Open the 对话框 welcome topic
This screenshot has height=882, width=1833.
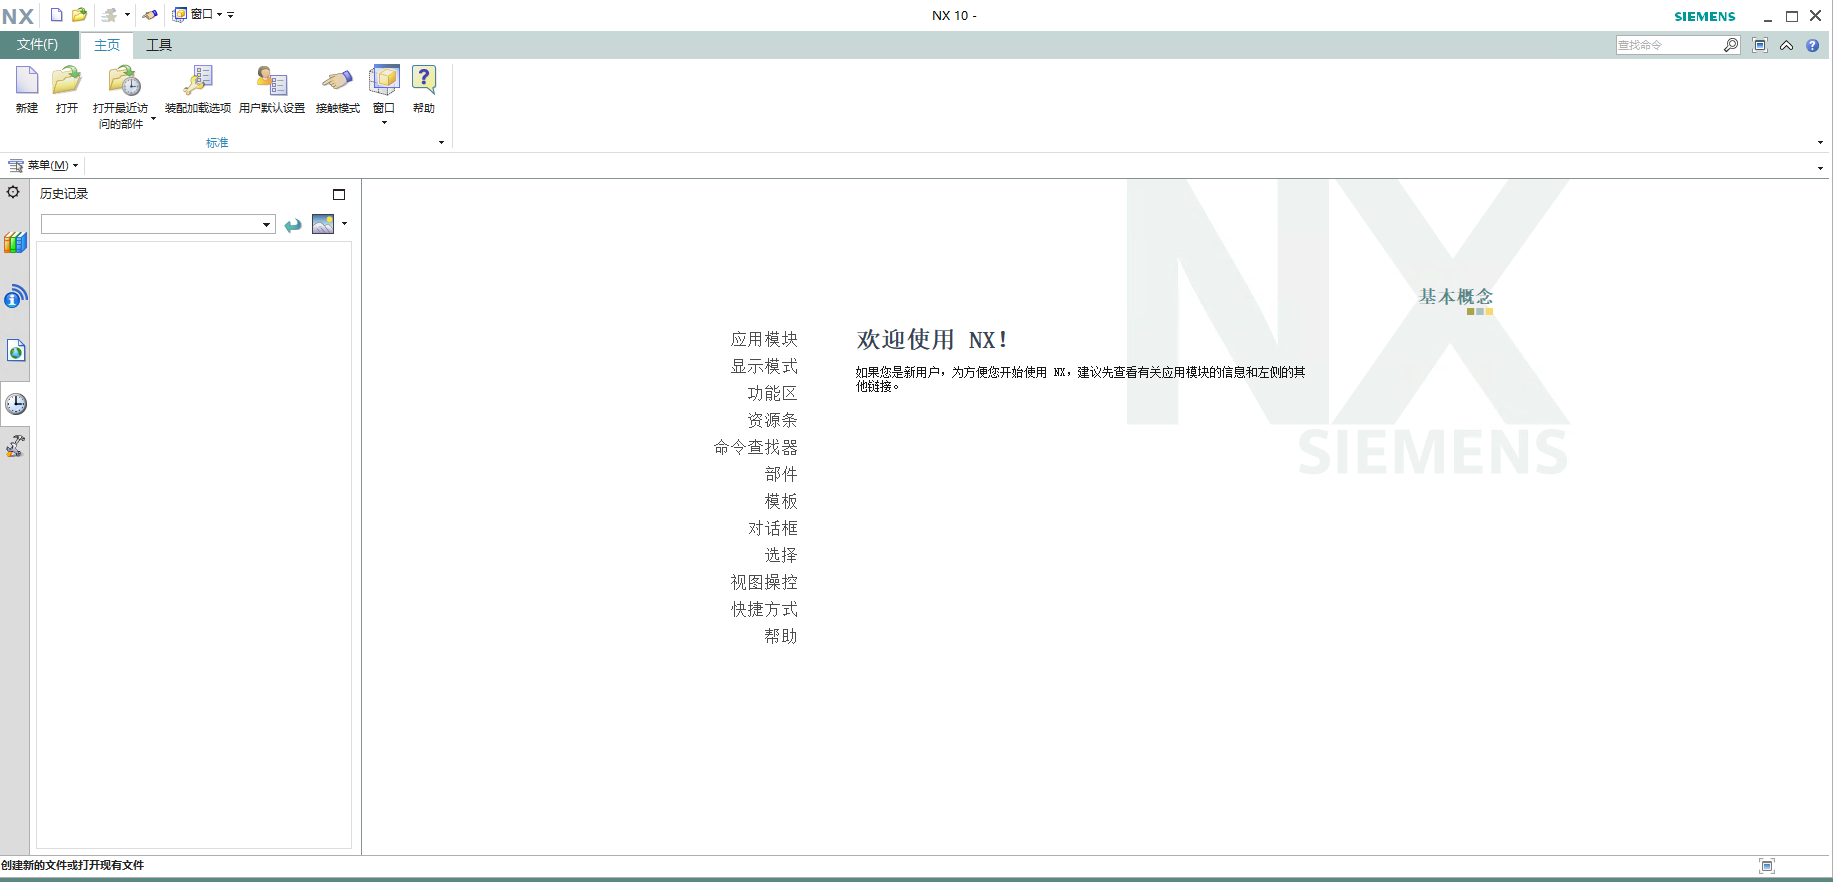(x=772, y=528)
